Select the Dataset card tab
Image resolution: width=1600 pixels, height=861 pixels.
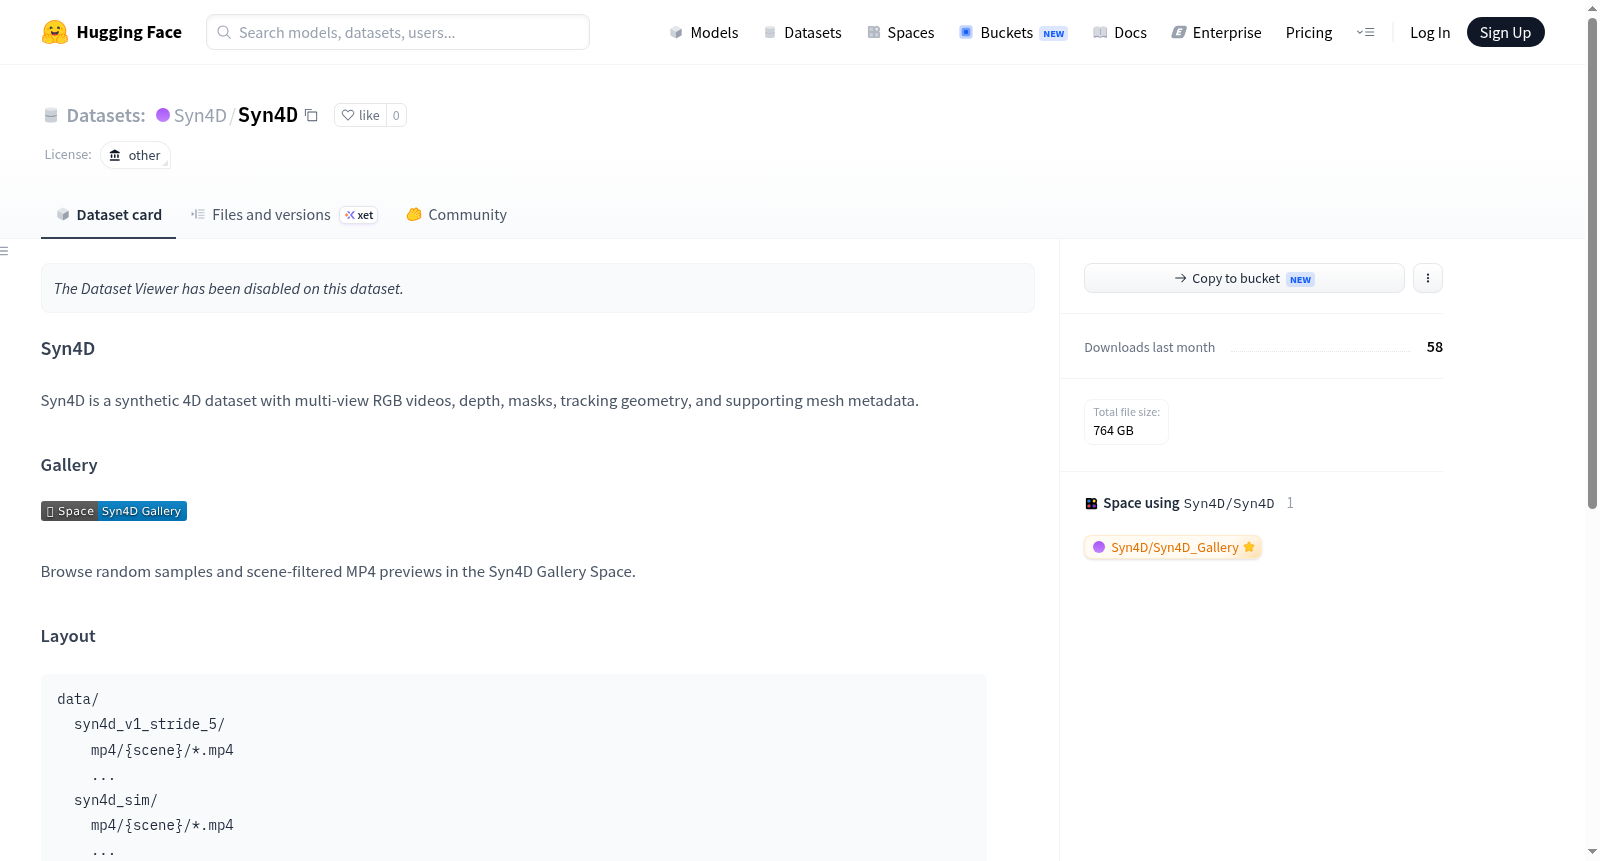pos(109,215)
